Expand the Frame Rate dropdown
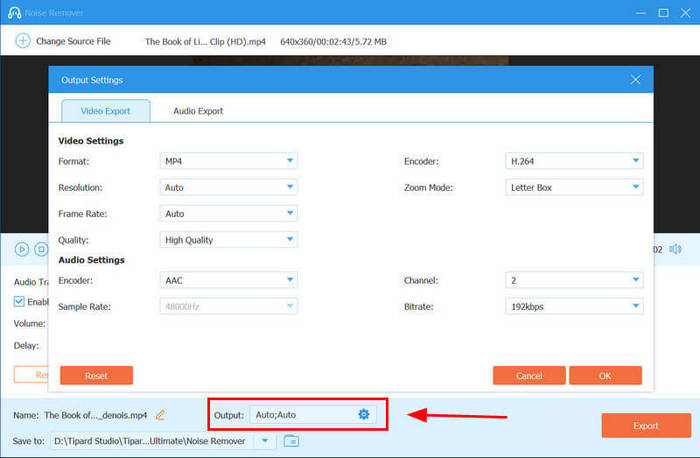The height and width of the screenshot is (458, 700). (x=229, y=213)
